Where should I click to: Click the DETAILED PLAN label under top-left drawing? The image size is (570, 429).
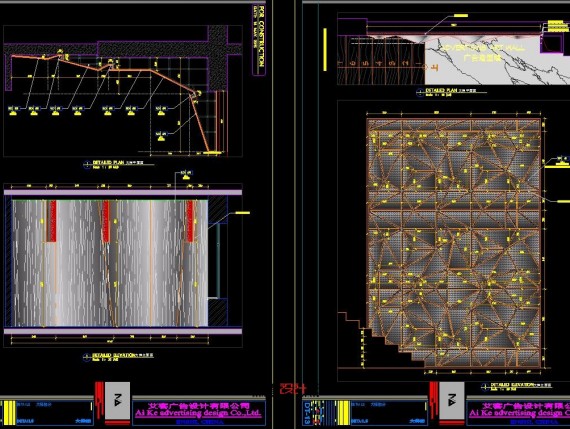[108, 163]
